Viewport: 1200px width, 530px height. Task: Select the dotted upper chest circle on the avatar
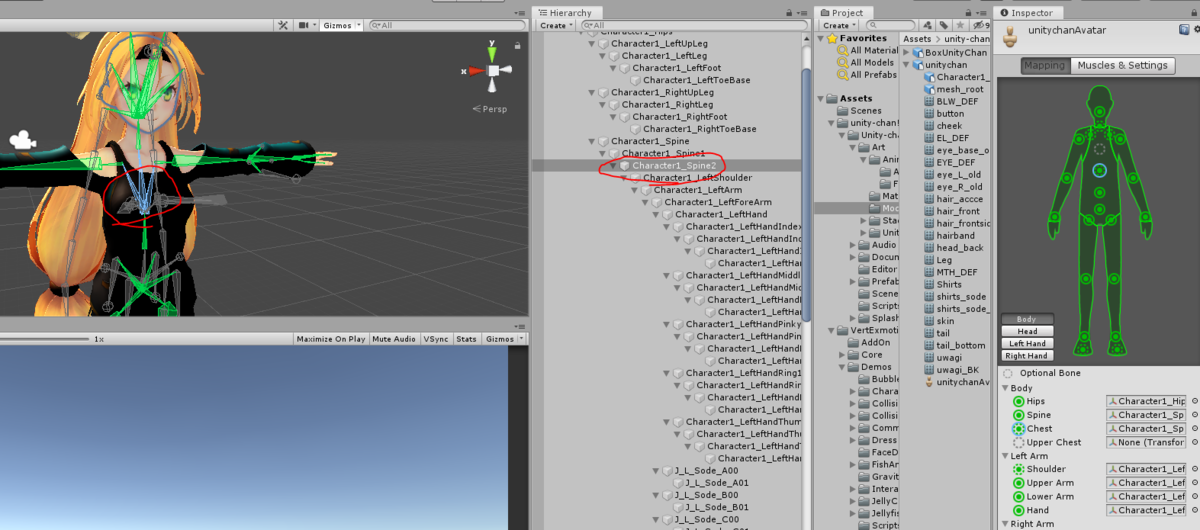pyautogui.click(x=1099, y=149)
